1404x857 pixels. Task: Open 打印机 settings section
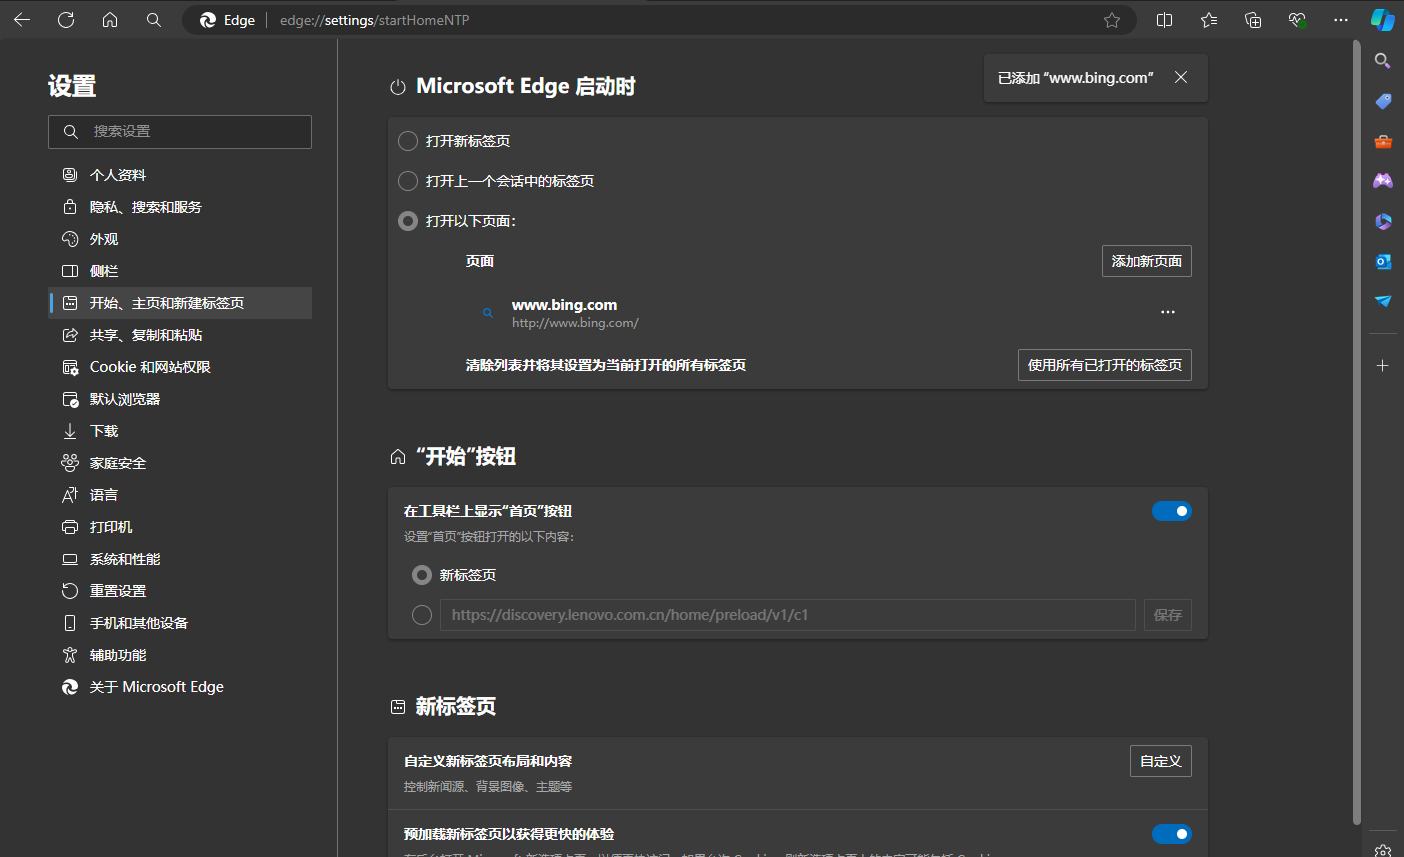tap(180, 527)
